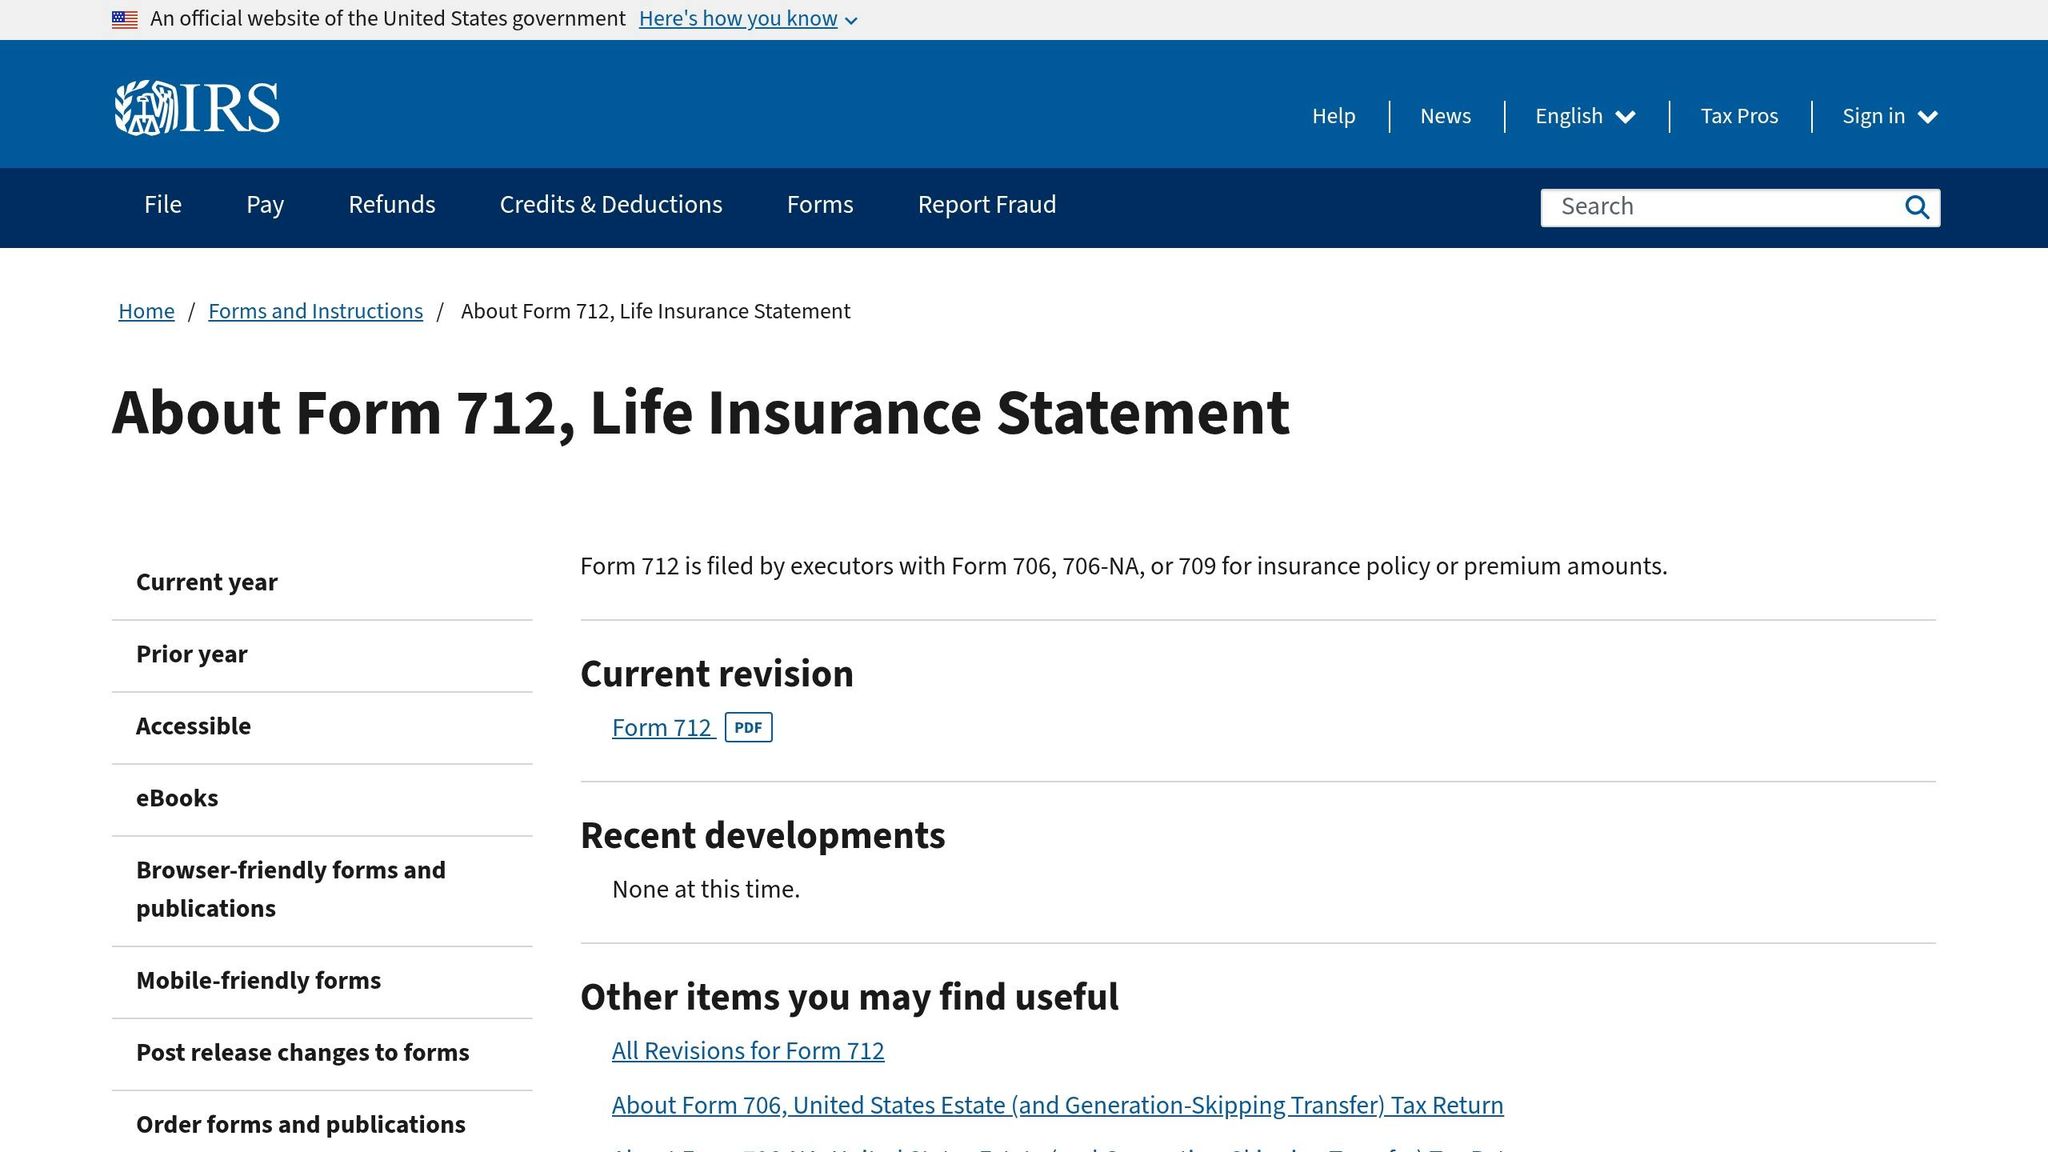
Task: Click Tax Pros in the header
Action: coord(1739,116)
